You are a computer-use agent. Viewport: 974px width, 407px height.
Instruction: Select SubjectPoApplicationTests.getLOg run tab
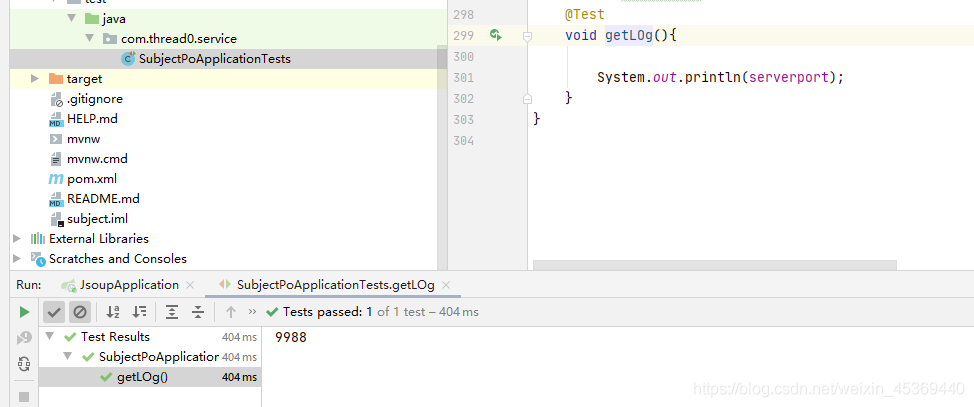(335, 285)
